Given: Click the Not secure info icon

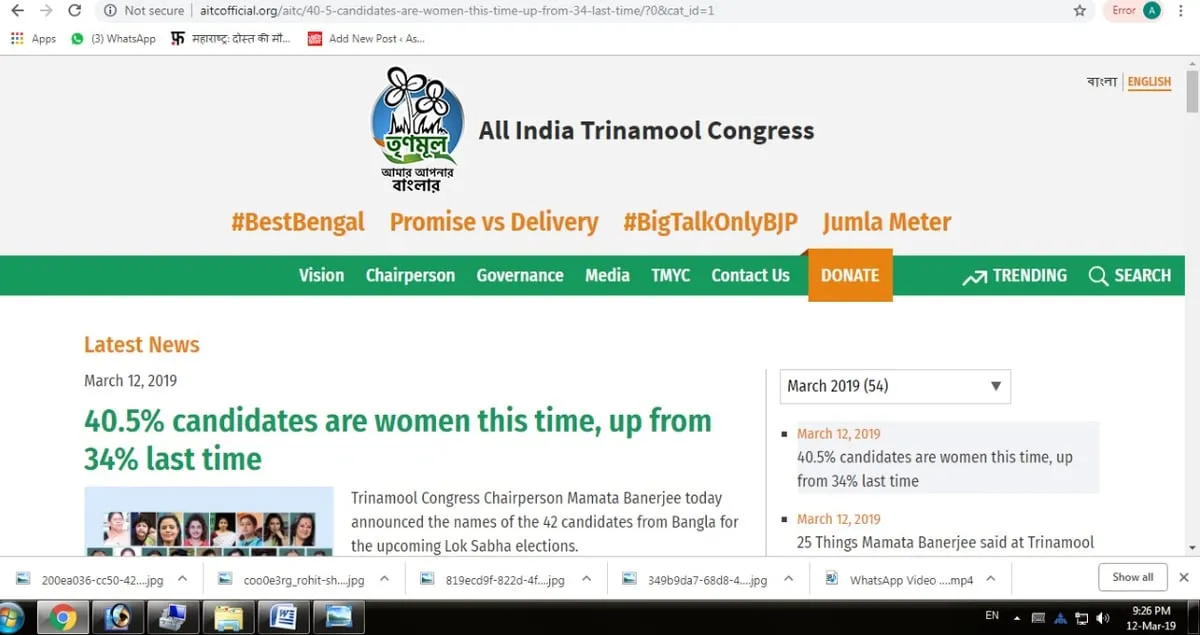Looking at the screenshot, I should click(110, 11).
